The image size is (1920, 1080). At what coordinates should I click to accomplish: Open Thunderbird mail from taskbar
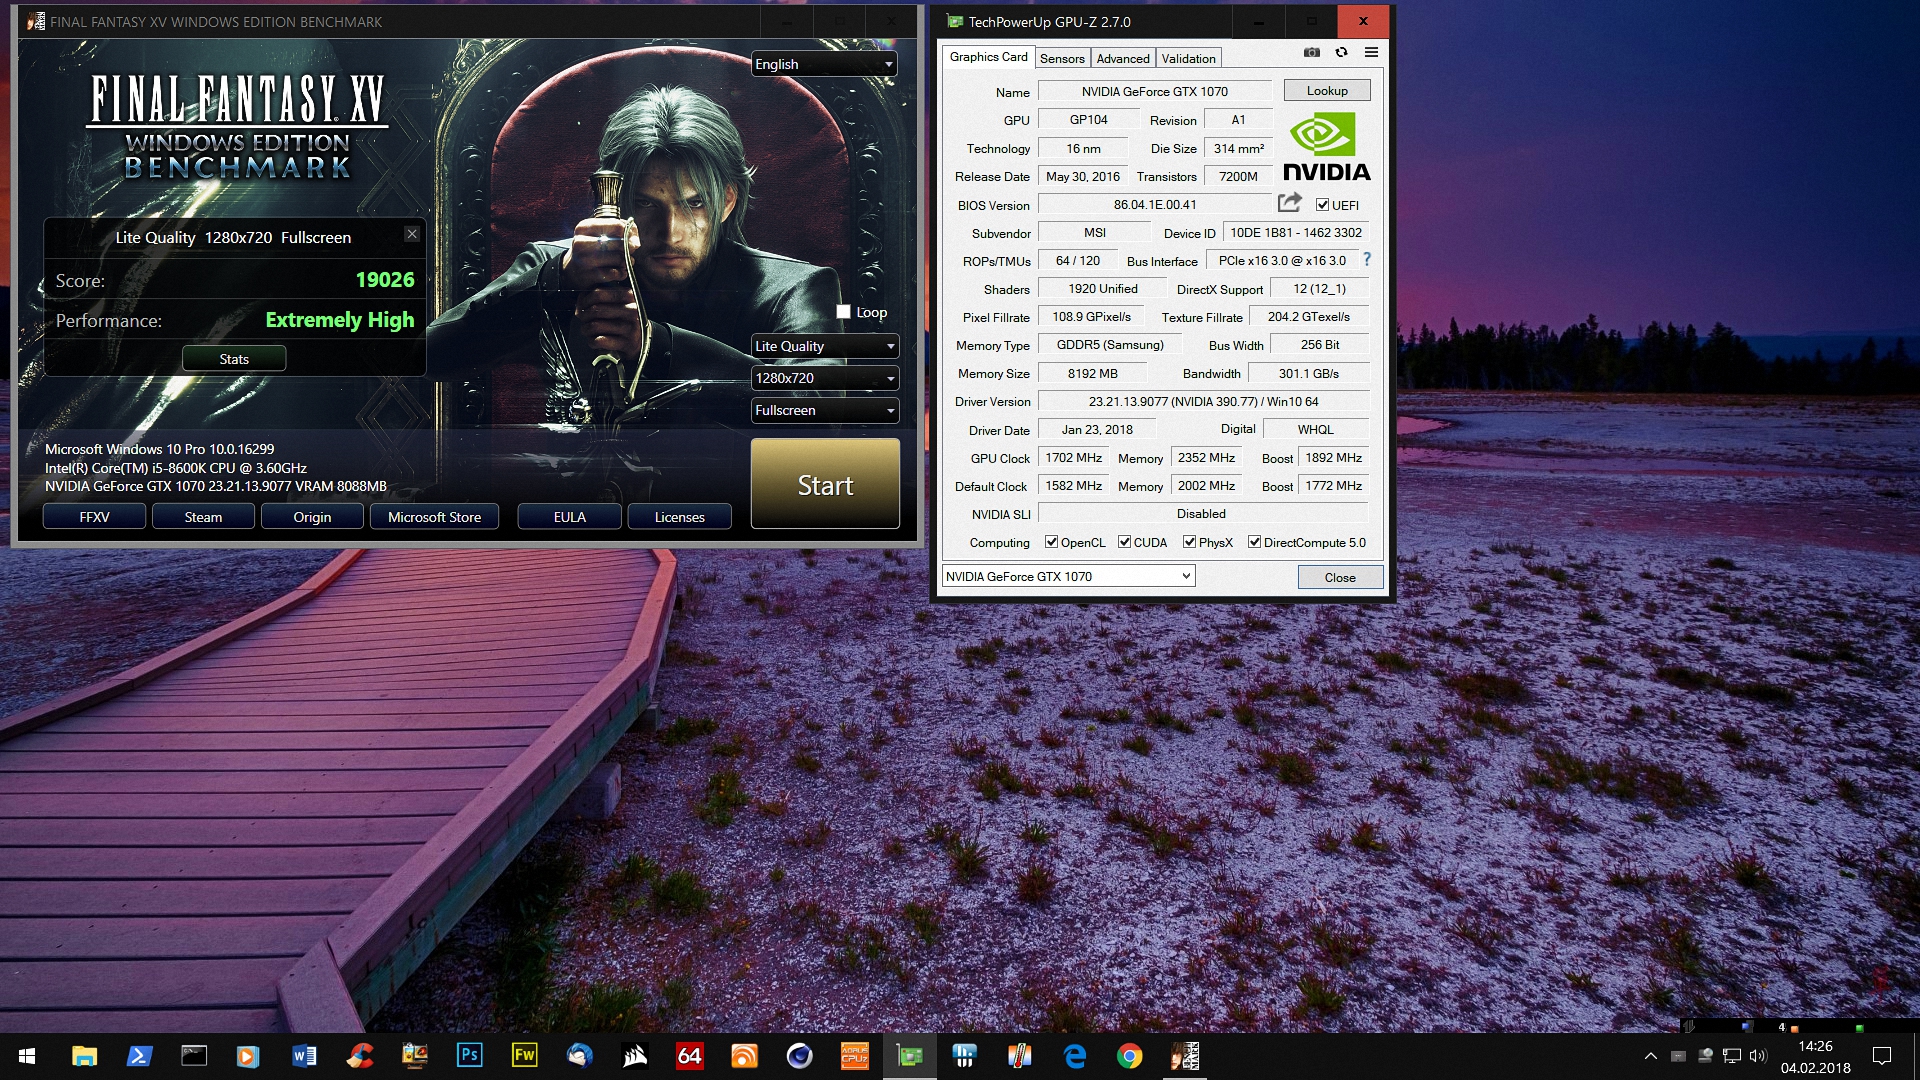coord(579,1056)
